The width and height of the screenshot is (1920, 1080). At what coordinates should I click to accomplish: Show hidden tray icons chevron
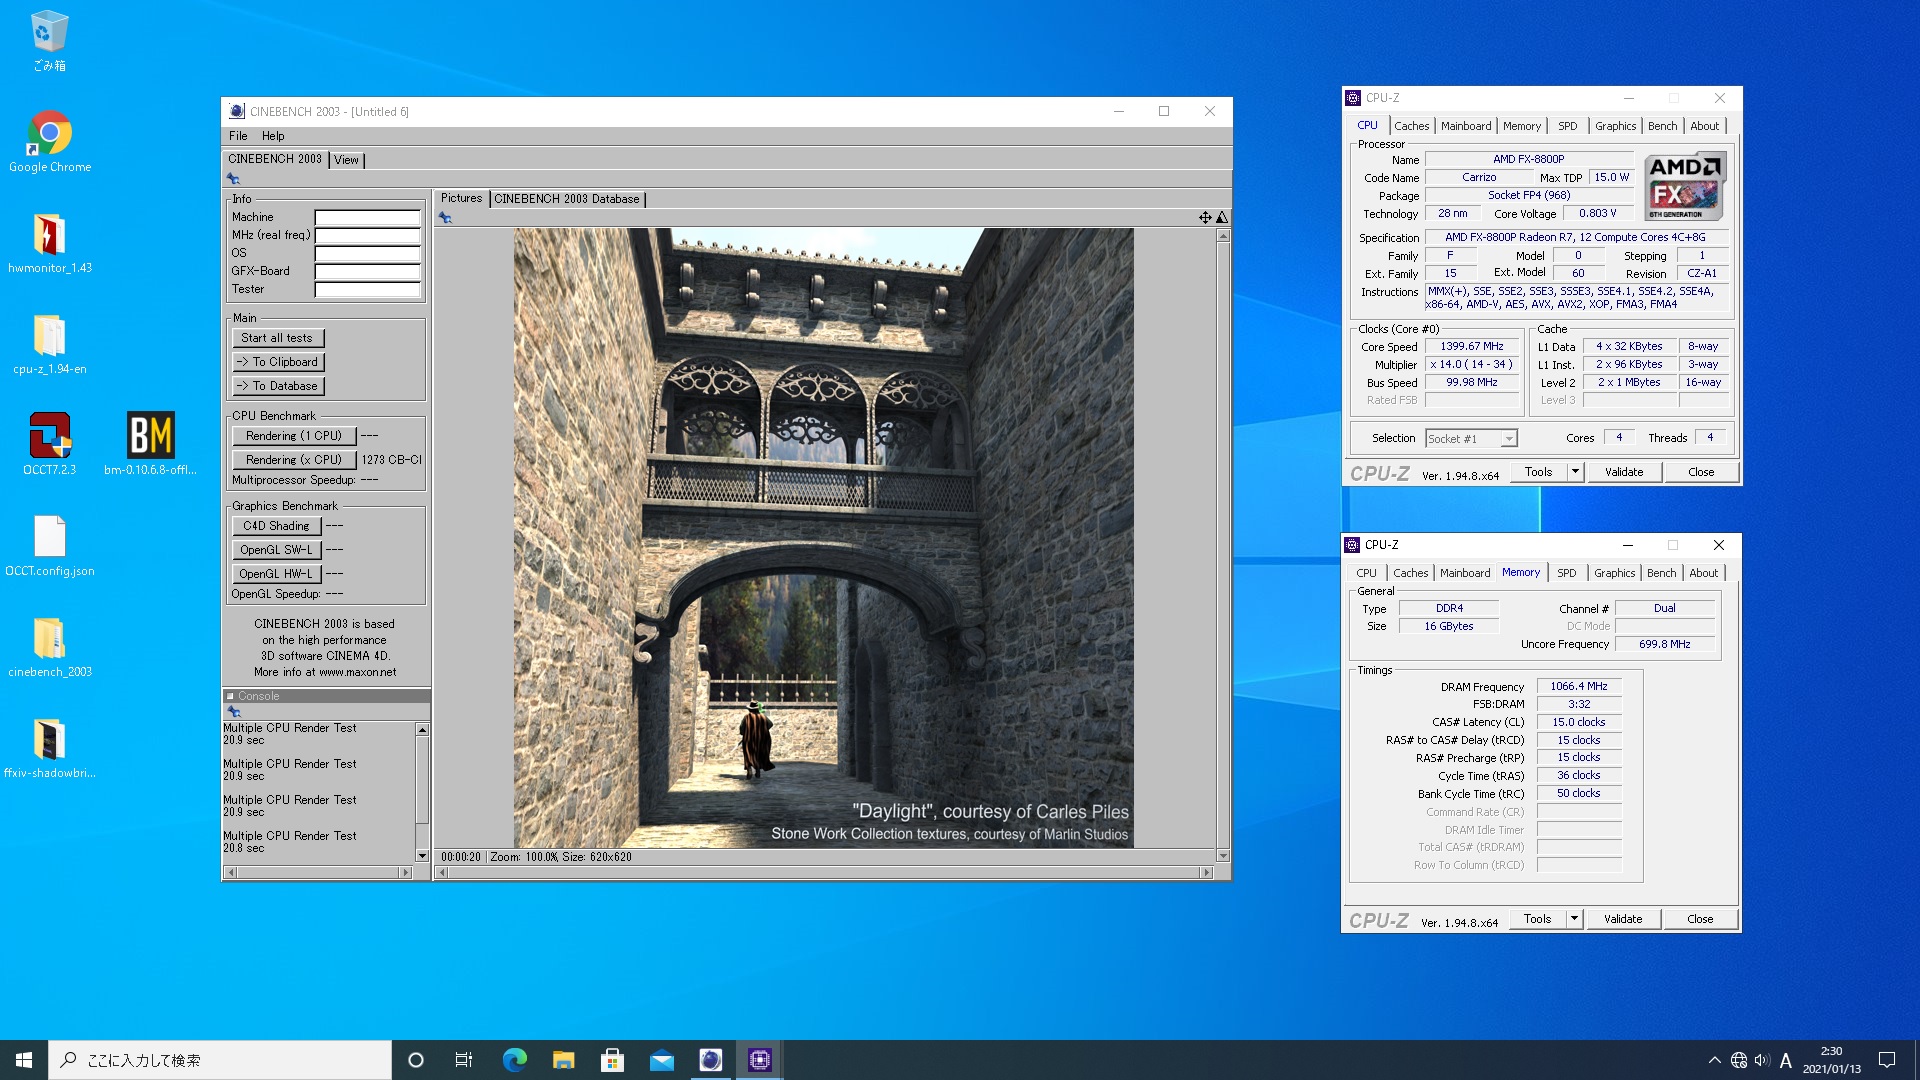tap(1714, 1060)
